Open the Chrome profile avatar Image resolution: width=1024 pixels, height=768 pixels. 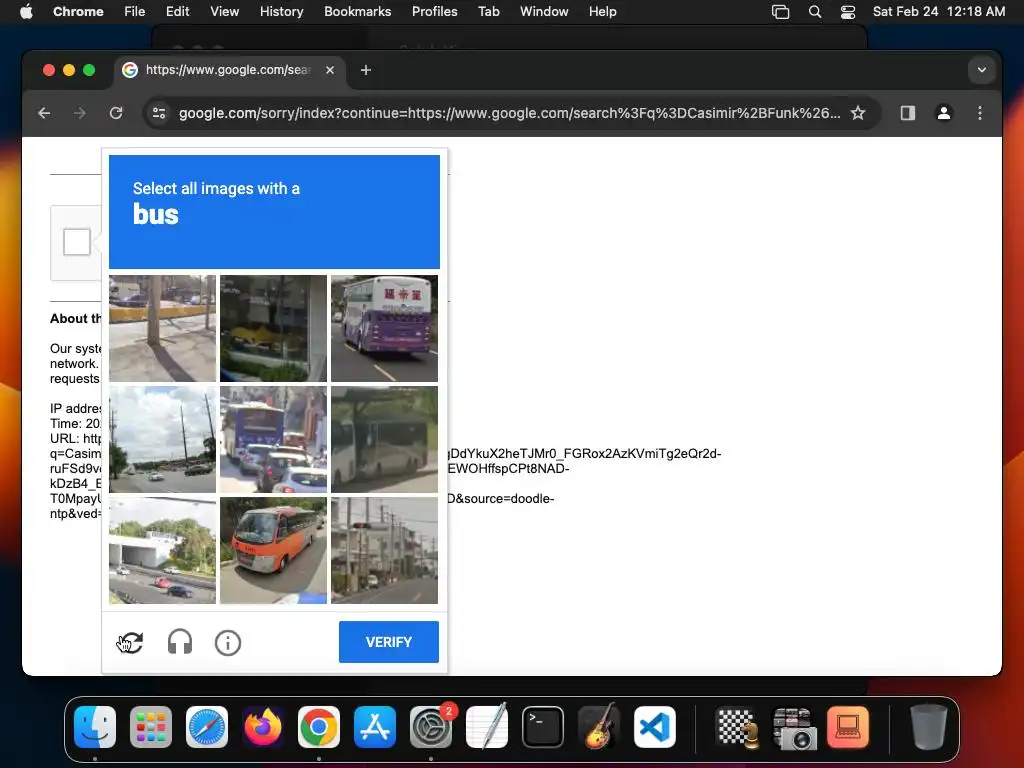click(944, 113)
